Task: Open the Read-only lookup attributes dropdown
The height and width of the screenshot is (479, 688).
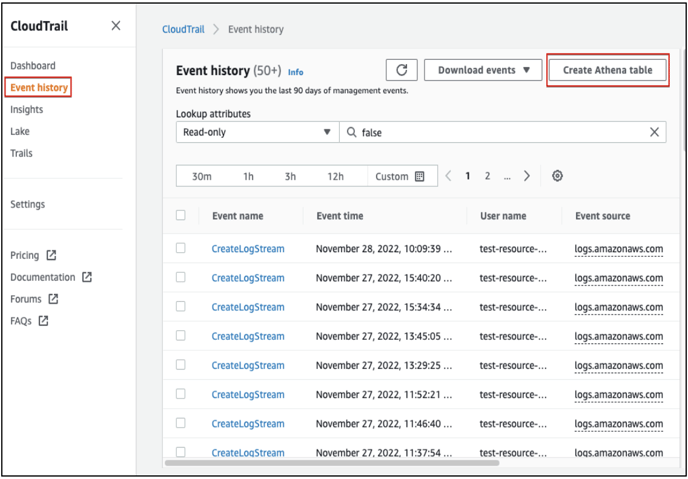Action: tap(255, 132)
